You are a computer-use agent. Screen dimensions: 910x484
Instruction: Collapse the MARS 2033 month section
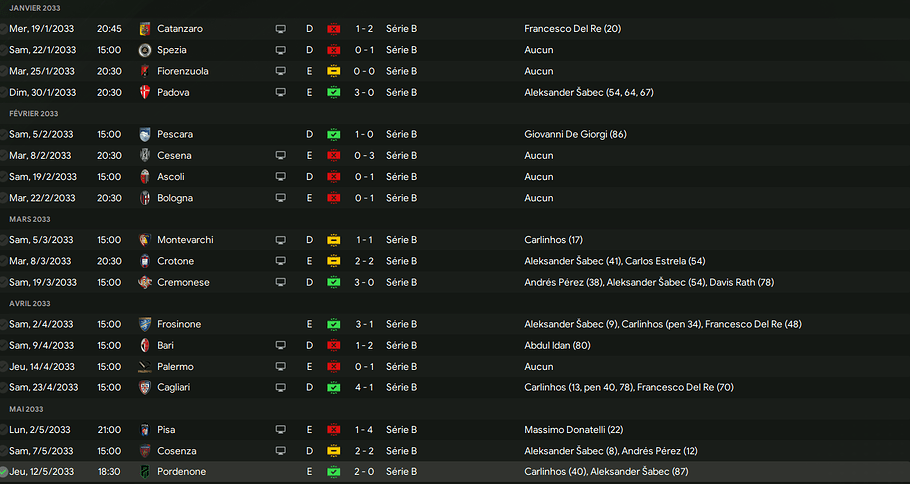[x=28, y=219]
